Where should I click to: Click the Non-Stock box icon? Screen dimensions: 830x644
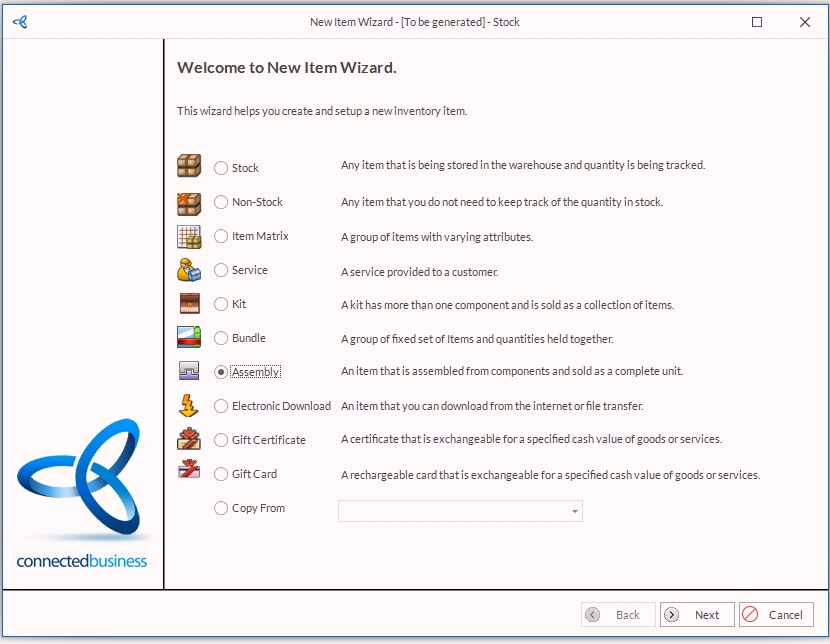189,203
